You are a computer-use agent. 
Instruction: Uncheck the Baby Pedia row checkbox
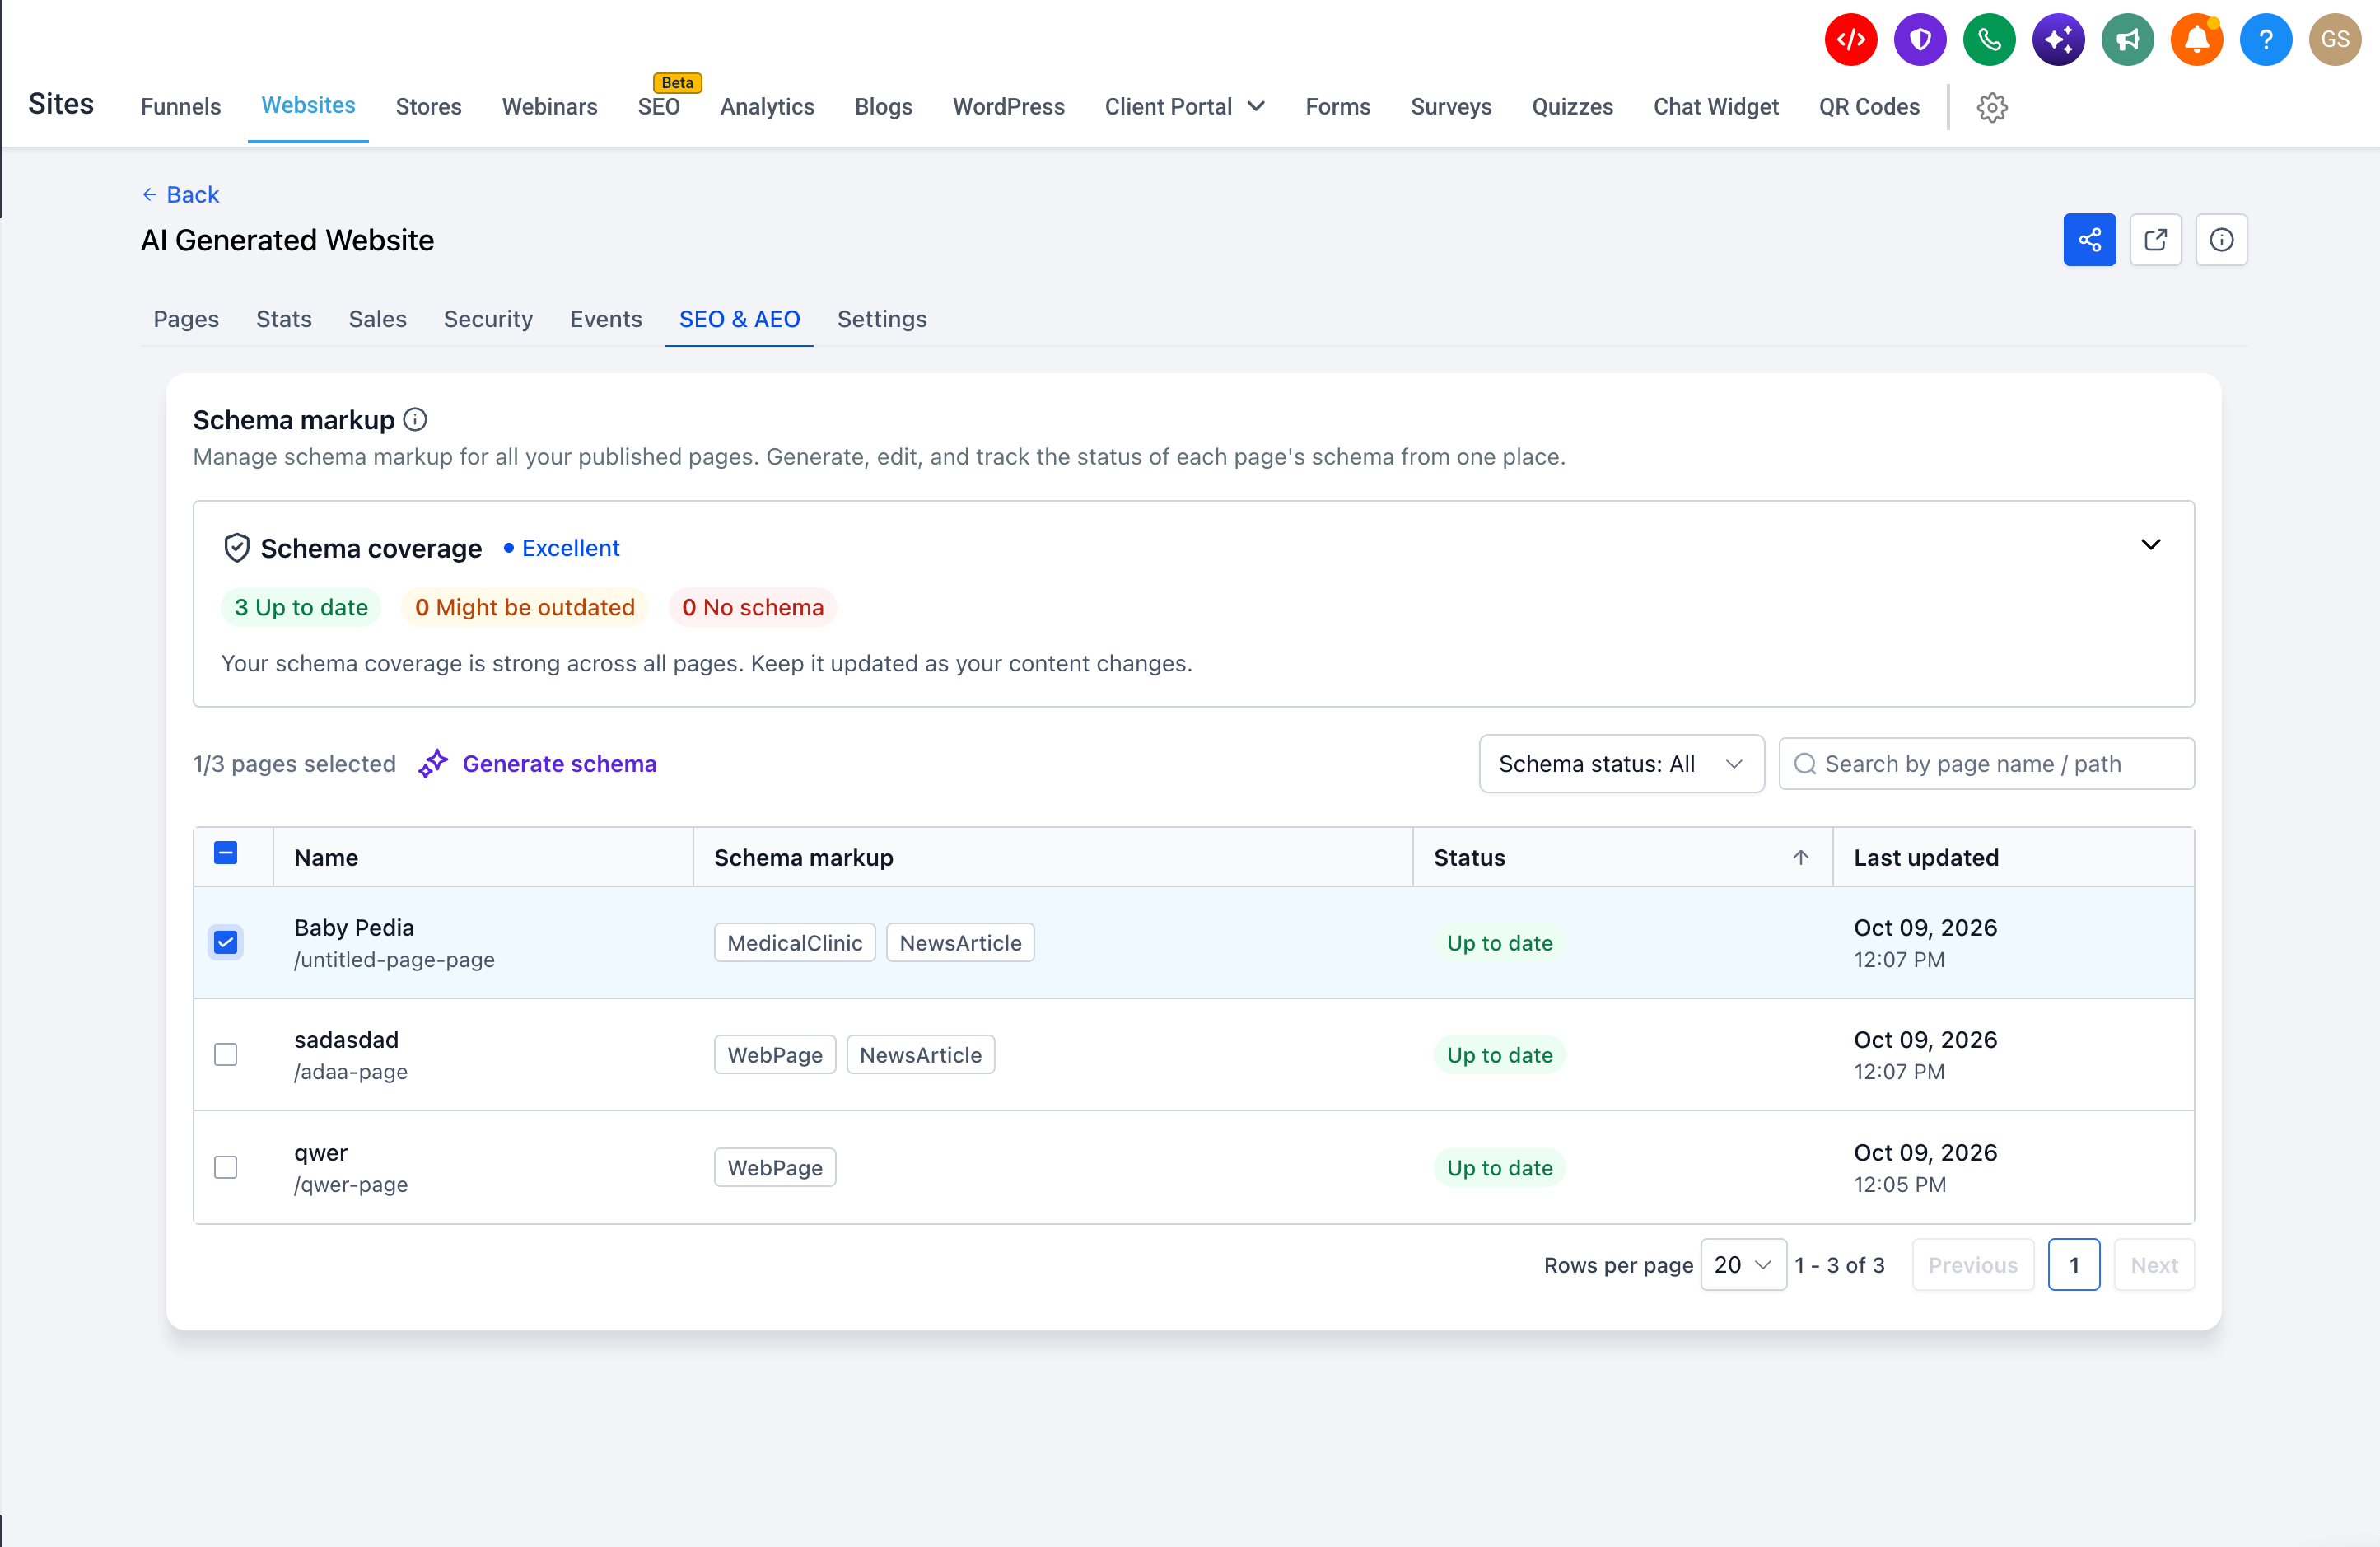coord(226,942)
